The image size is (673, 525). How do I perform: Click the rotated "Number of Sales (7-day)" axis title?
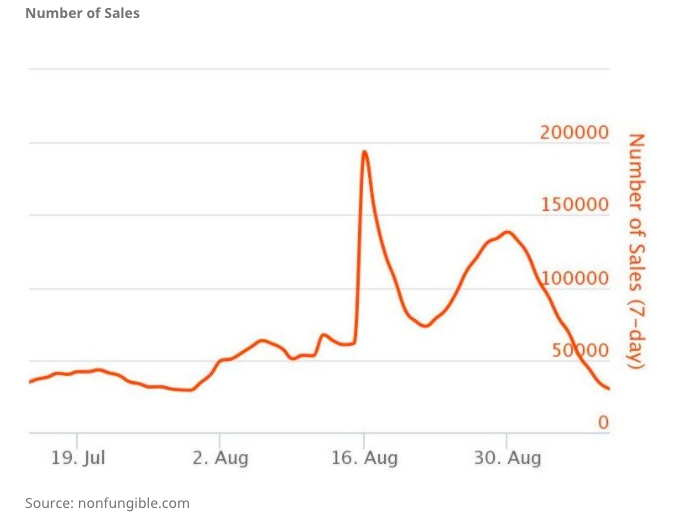pyautogui.click(x=636, y=250)
